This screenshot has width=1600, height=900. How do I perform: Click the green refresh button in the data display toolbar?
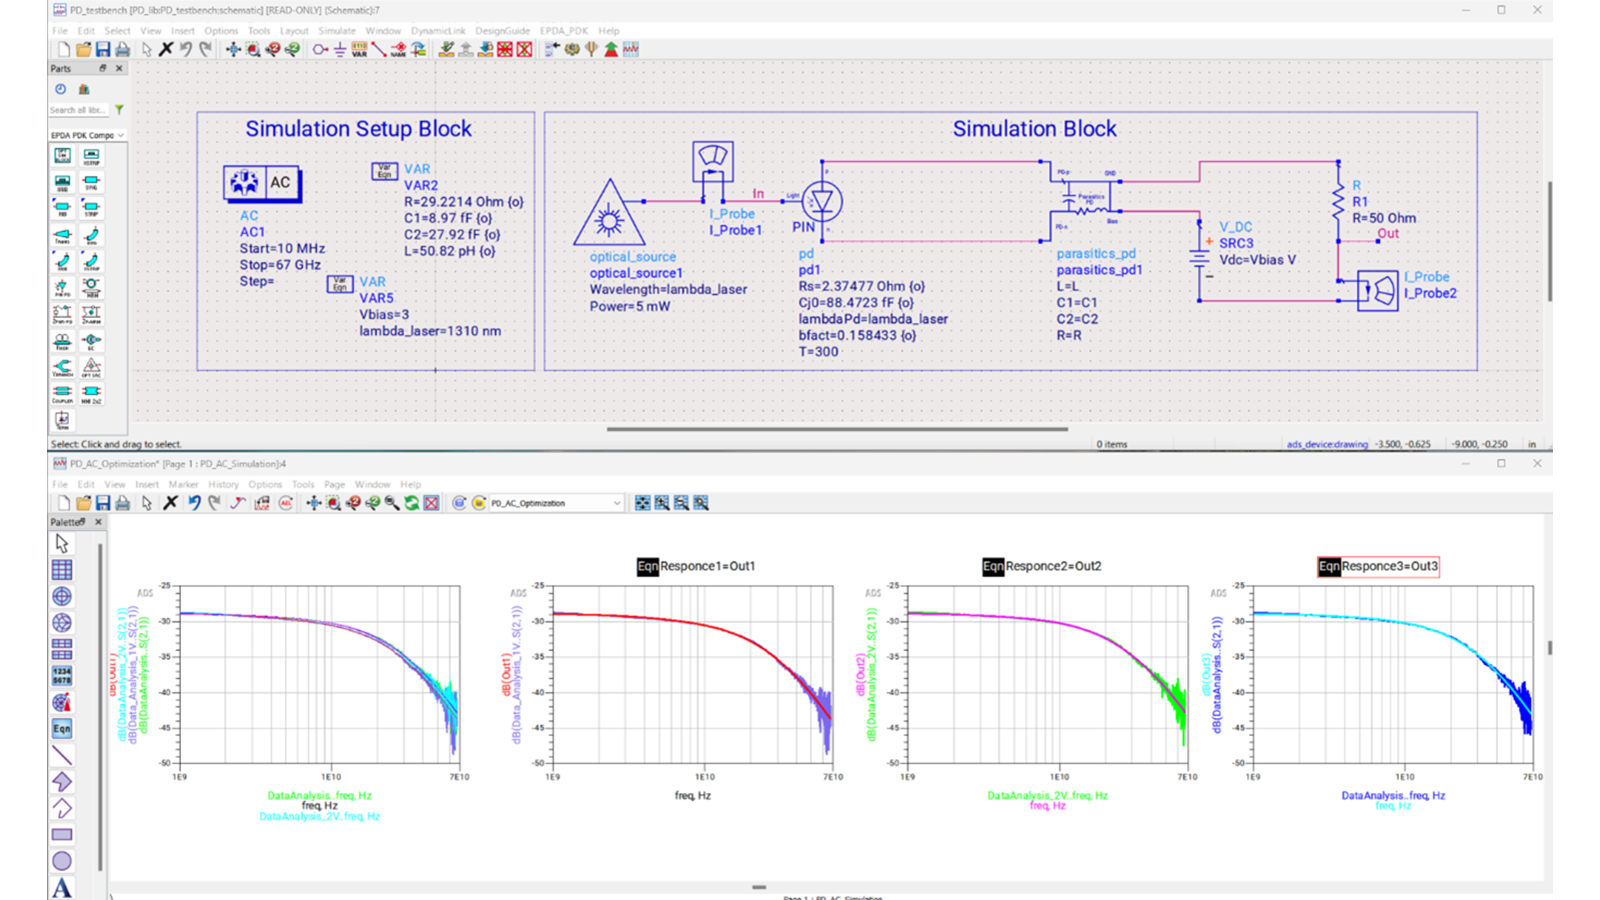pos(412,503)
